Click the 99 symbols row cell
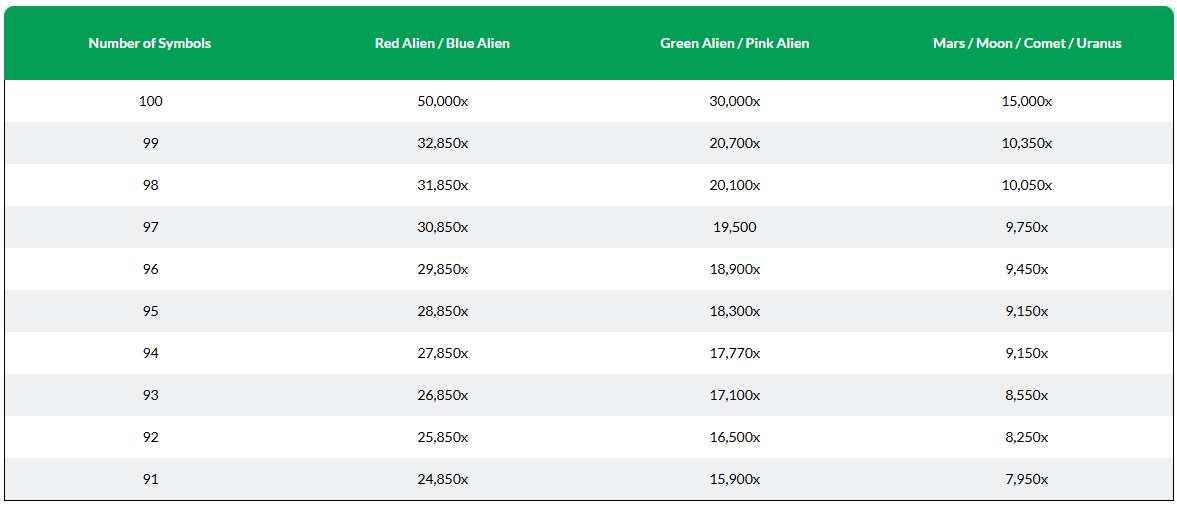Viewport: 1177px width, 505px height. coord(150,143)
